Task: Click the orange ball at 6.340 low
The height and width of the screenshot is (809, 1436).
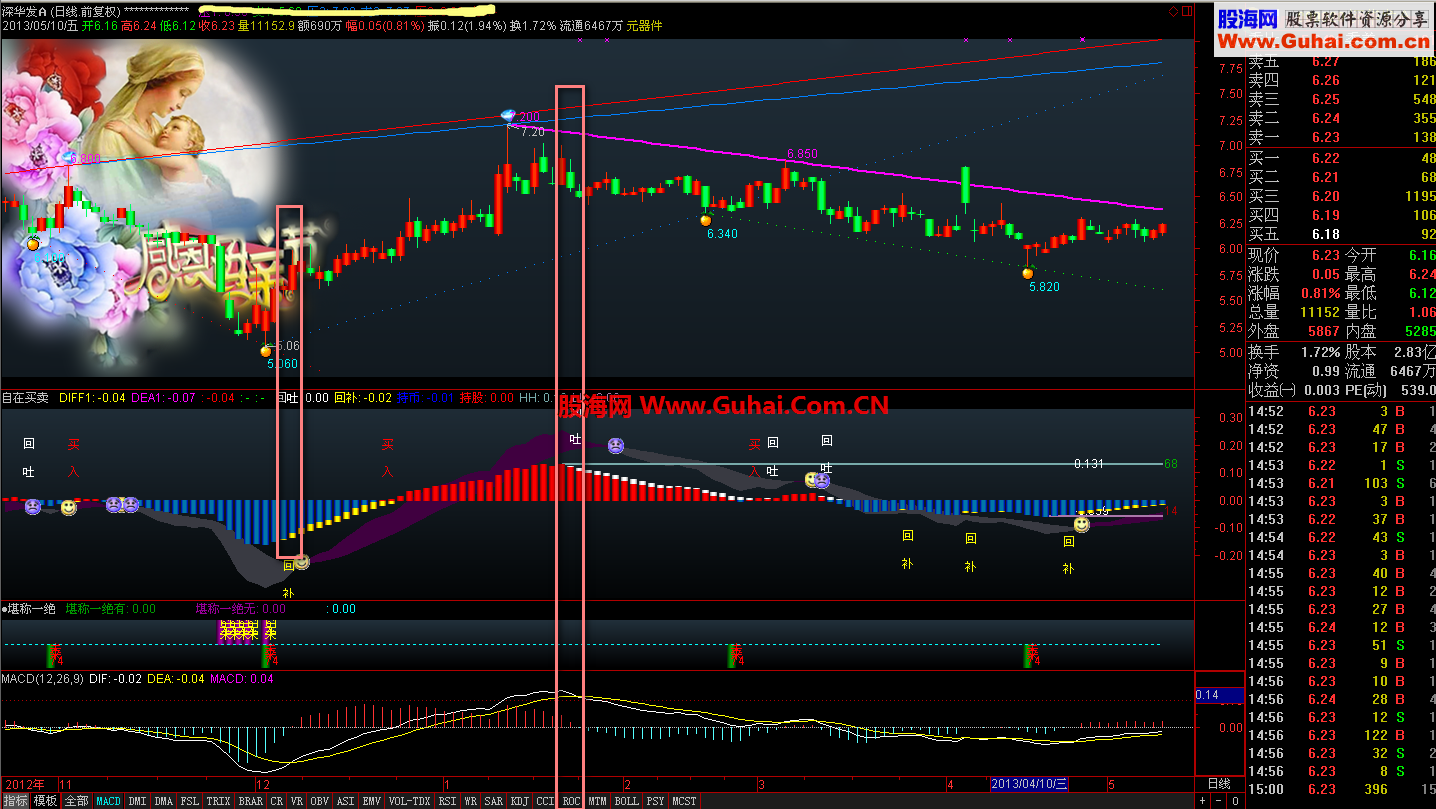Action: 705,220
